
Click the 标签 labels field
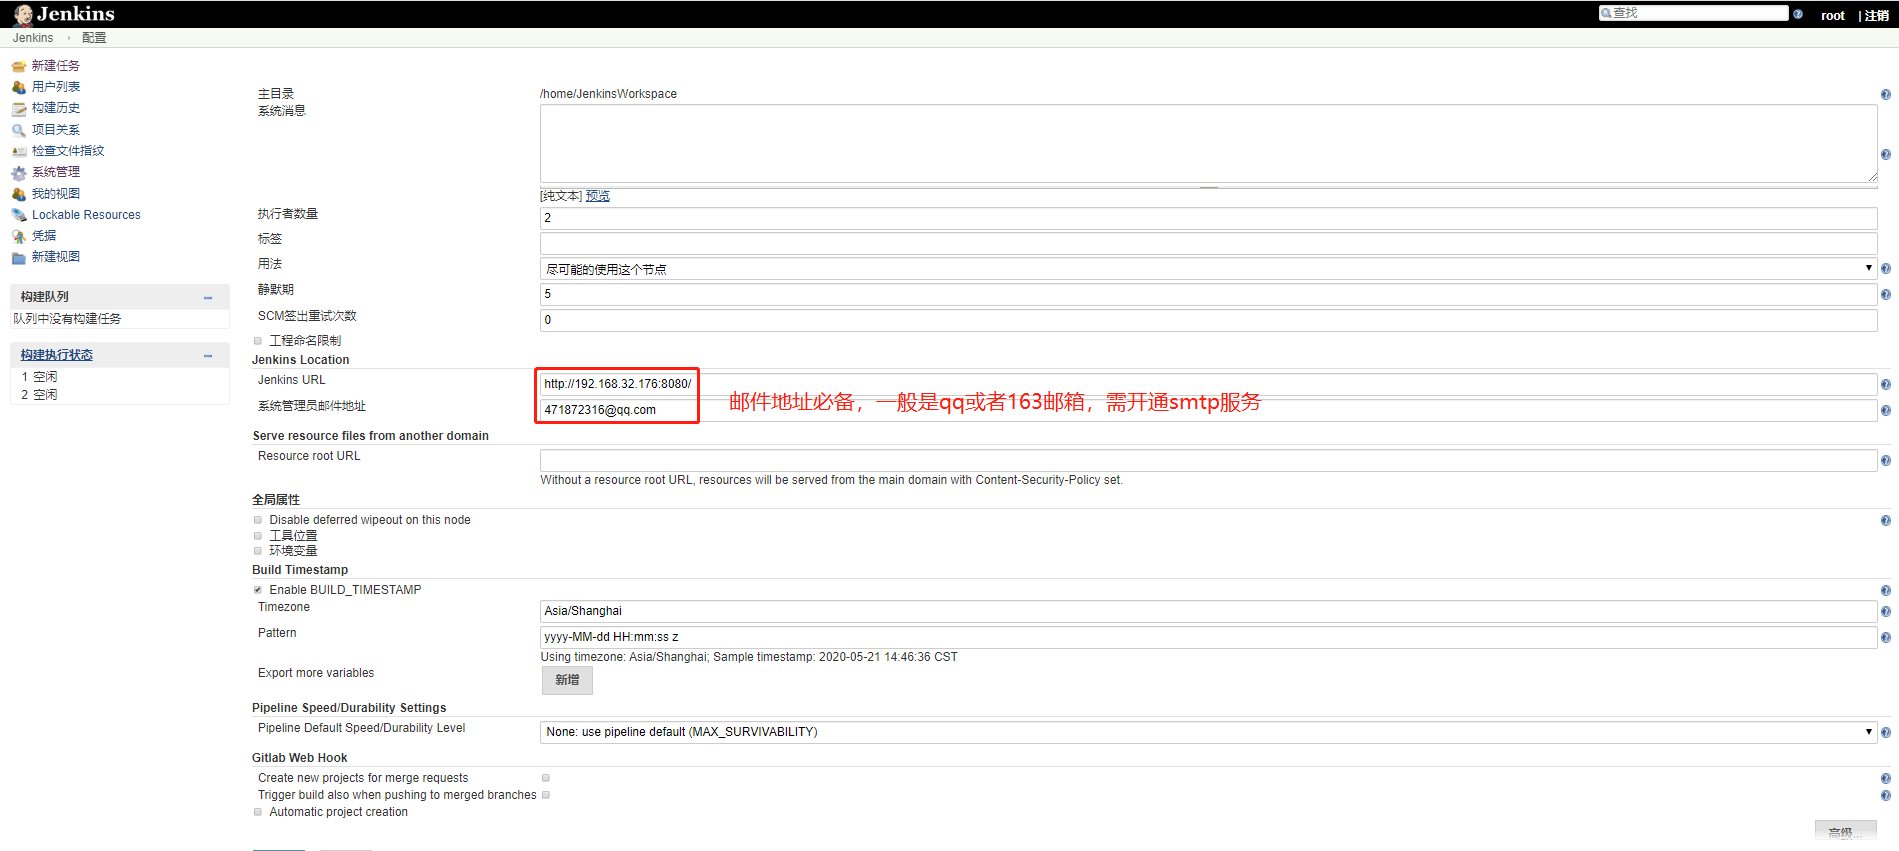1208,243
